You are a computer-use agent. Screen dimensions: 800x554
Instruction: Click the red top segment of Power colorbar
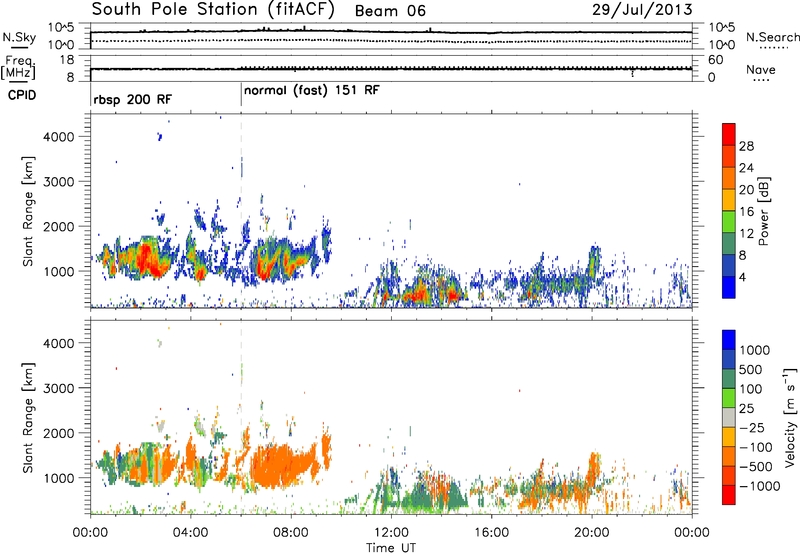click(729, 134)
